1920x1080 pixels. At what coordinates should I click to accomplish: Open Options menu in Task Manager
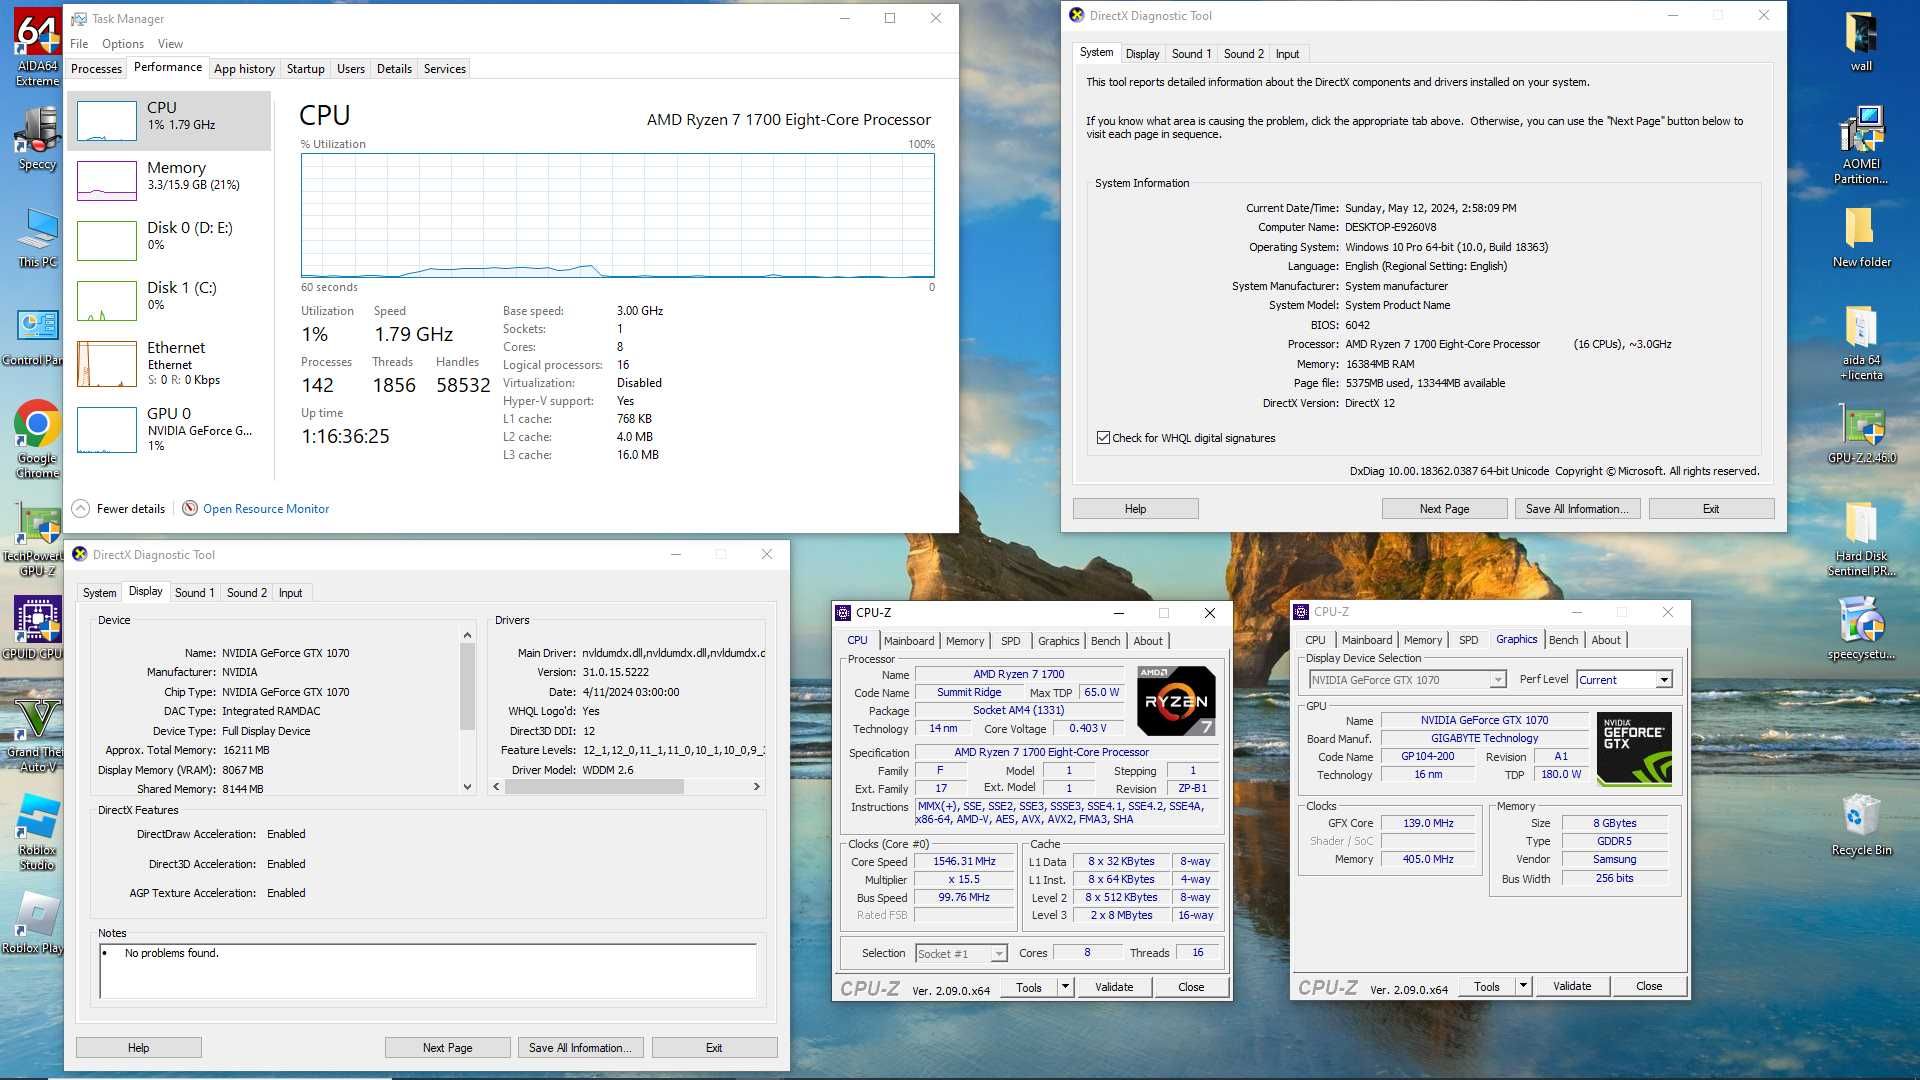tap(123, 44)
